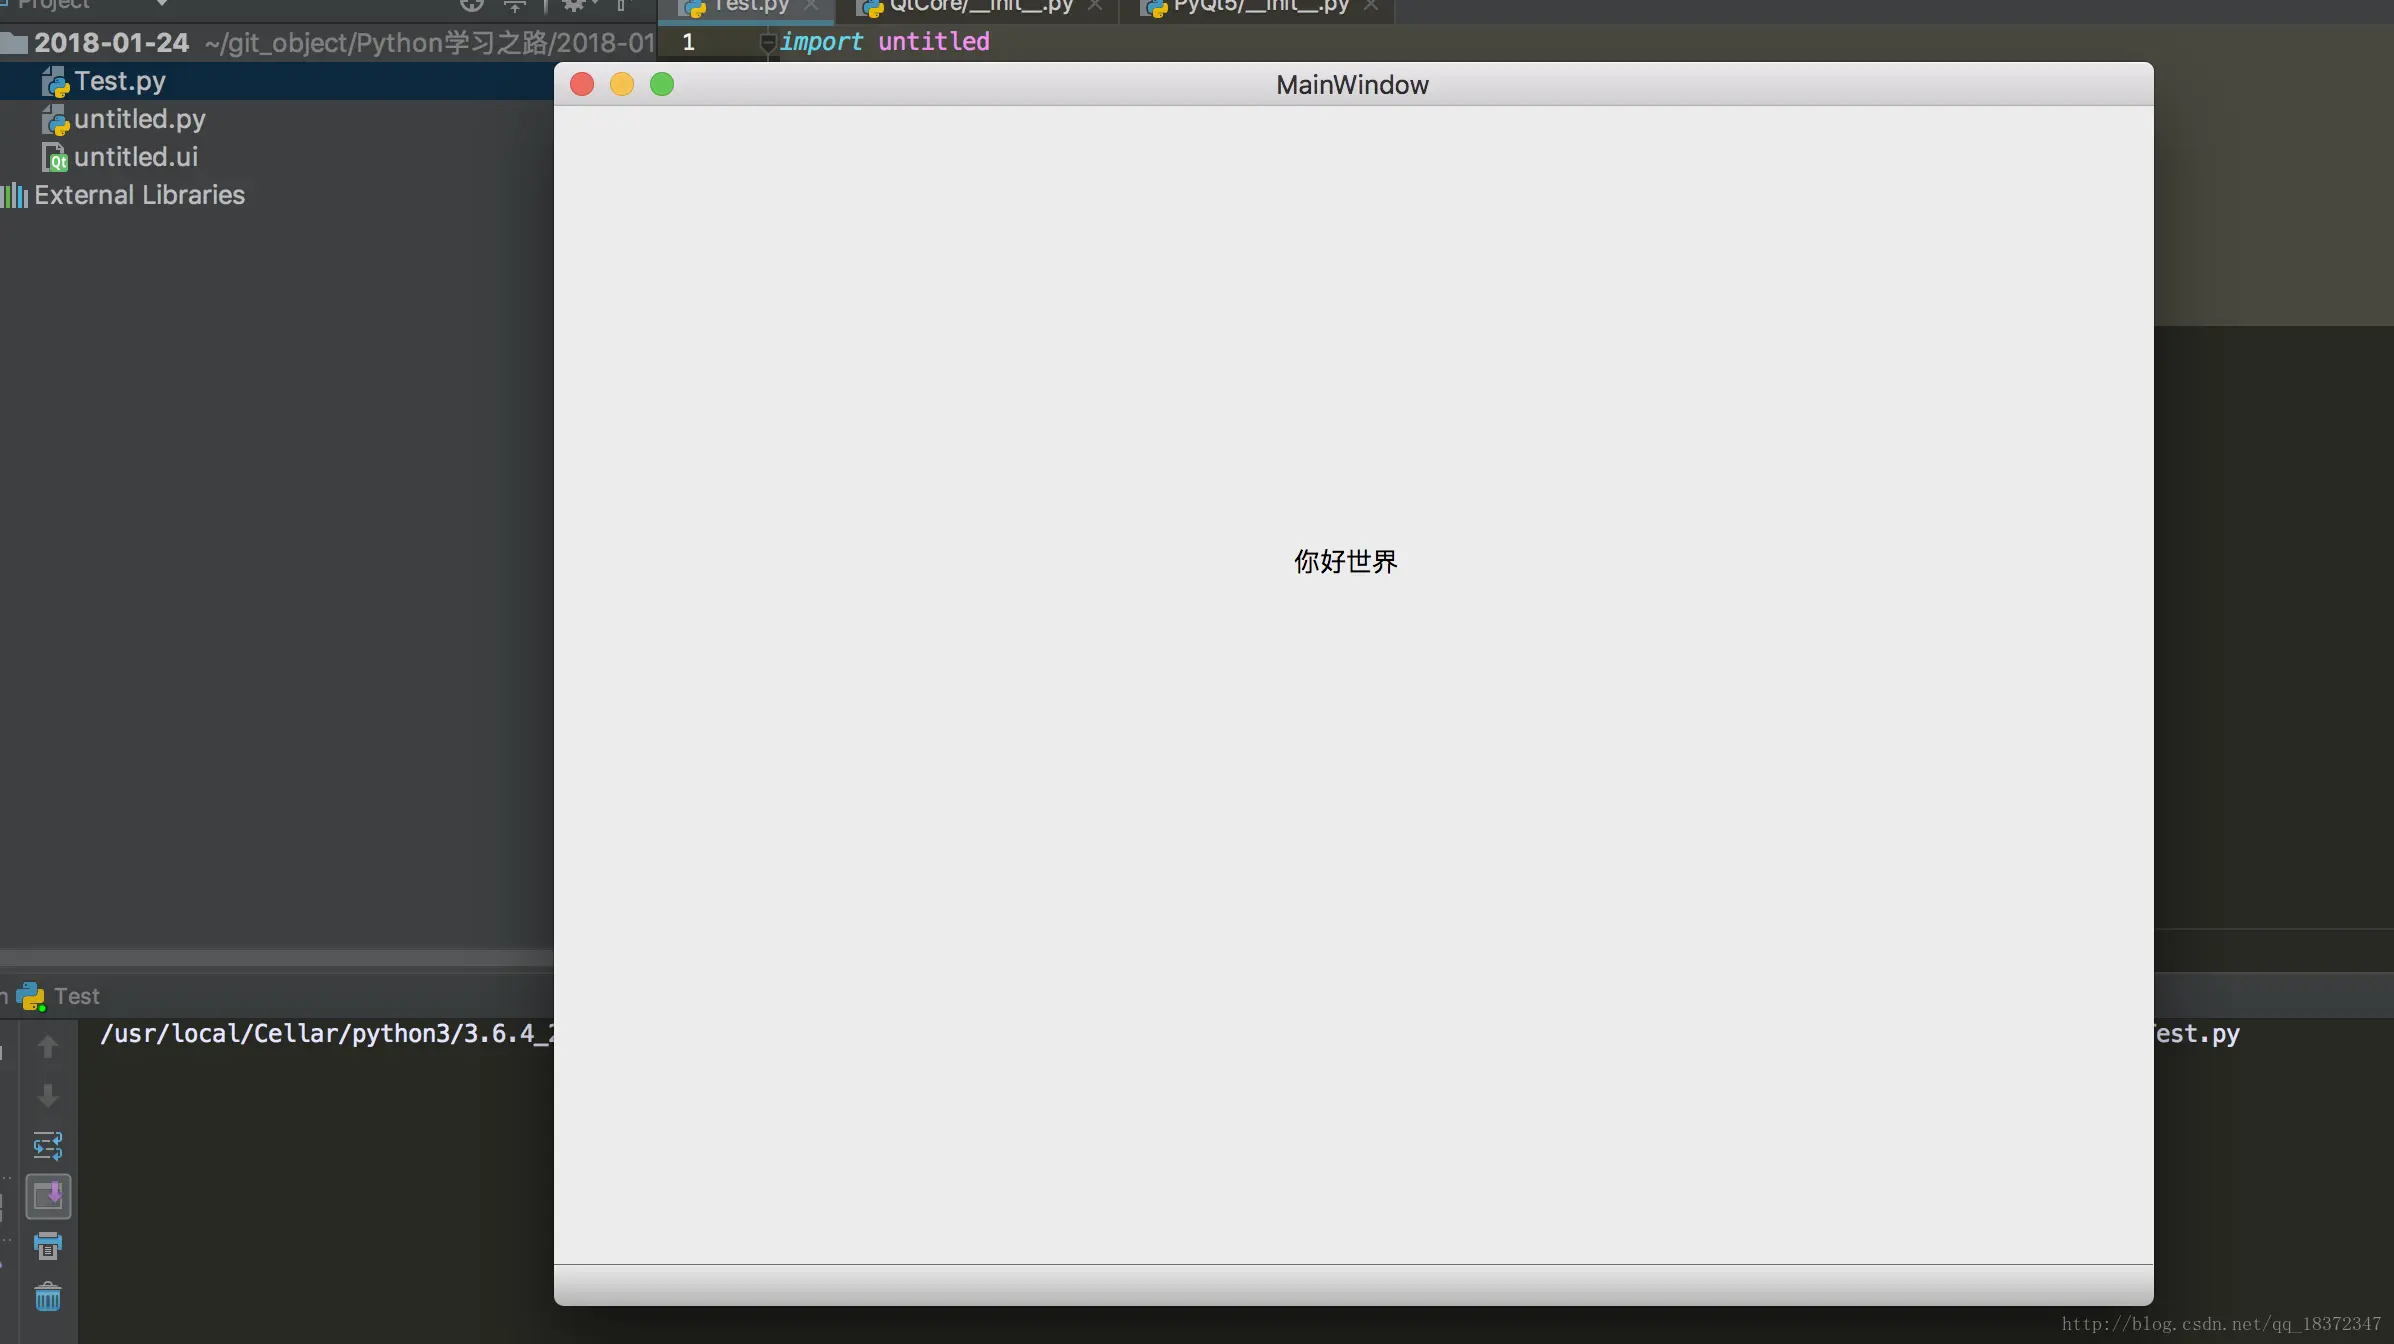Fold the import block gutter marker

click(x=767, y=42)
